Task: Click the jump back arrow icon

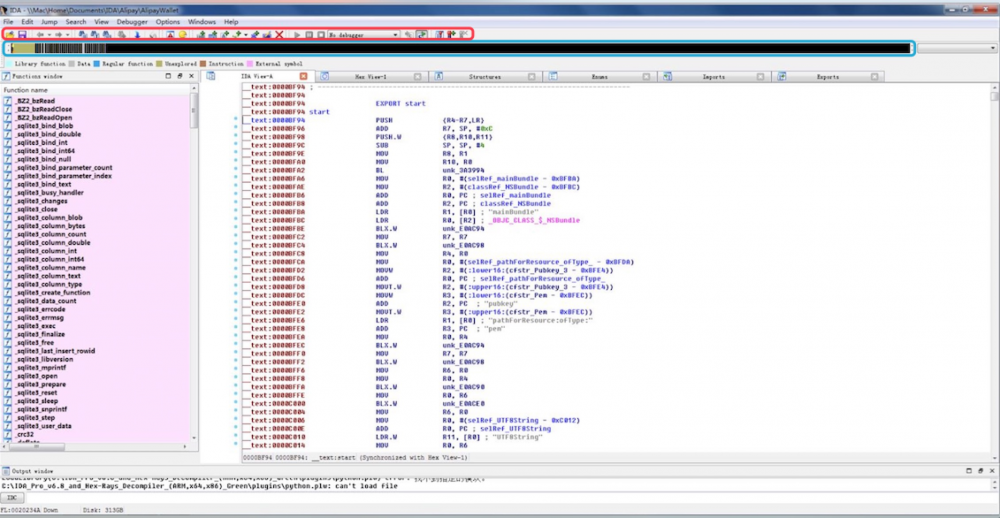Action: coord(40,34)
